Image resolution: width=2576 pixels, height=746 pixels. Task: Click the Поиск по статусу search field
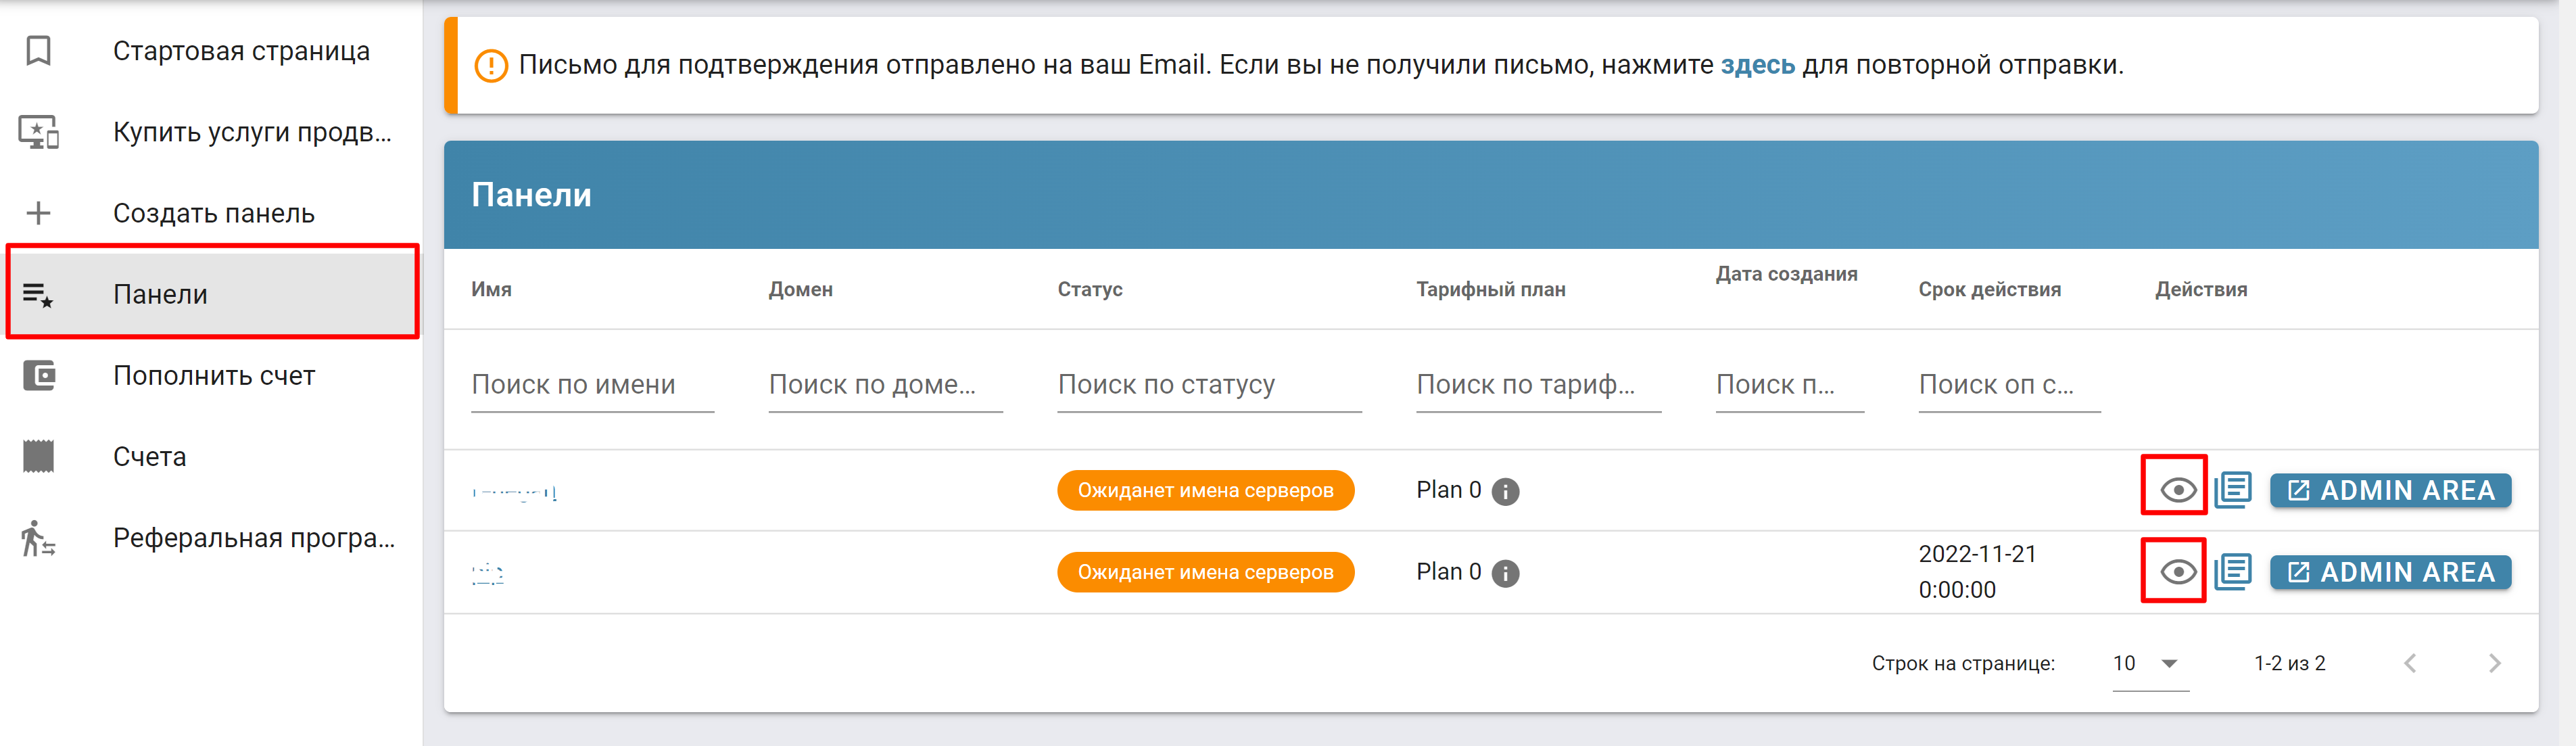click(1209, 385)
